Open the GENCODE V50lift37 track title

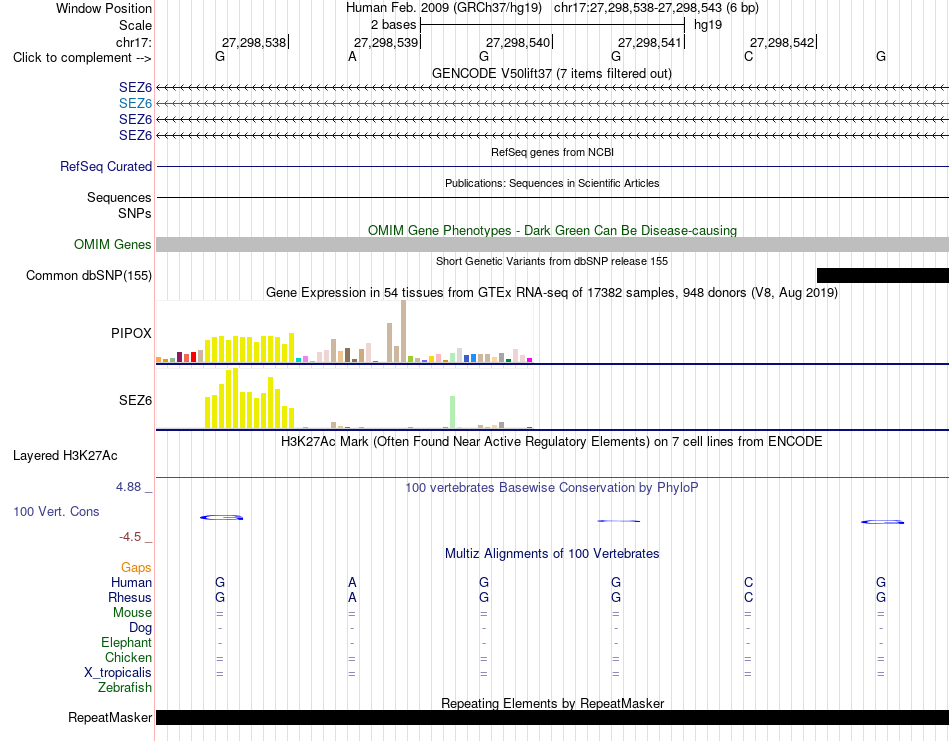tap(552, 73)
